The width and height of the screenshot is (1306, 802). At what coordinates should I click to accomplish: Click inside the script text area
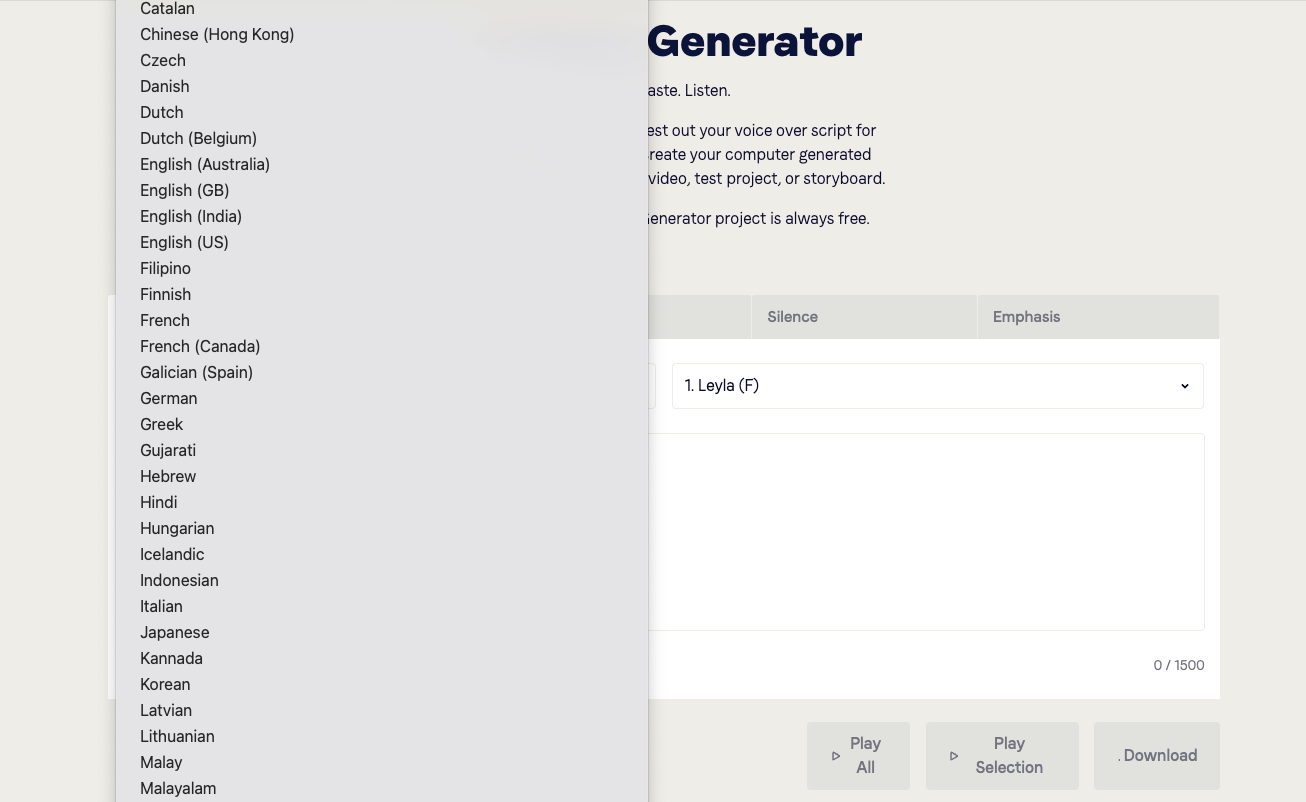pos(925,531)
